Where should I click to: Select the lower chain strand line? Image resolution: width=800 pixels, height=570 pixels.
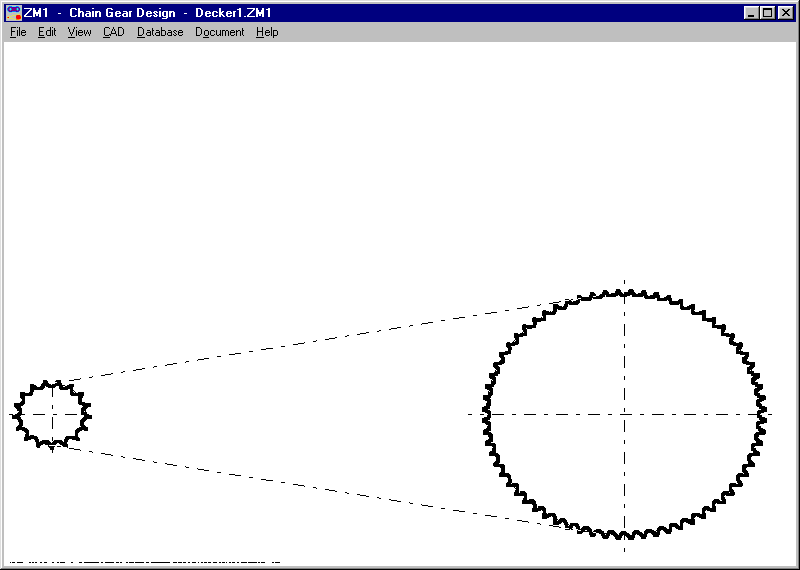point(320,487)
